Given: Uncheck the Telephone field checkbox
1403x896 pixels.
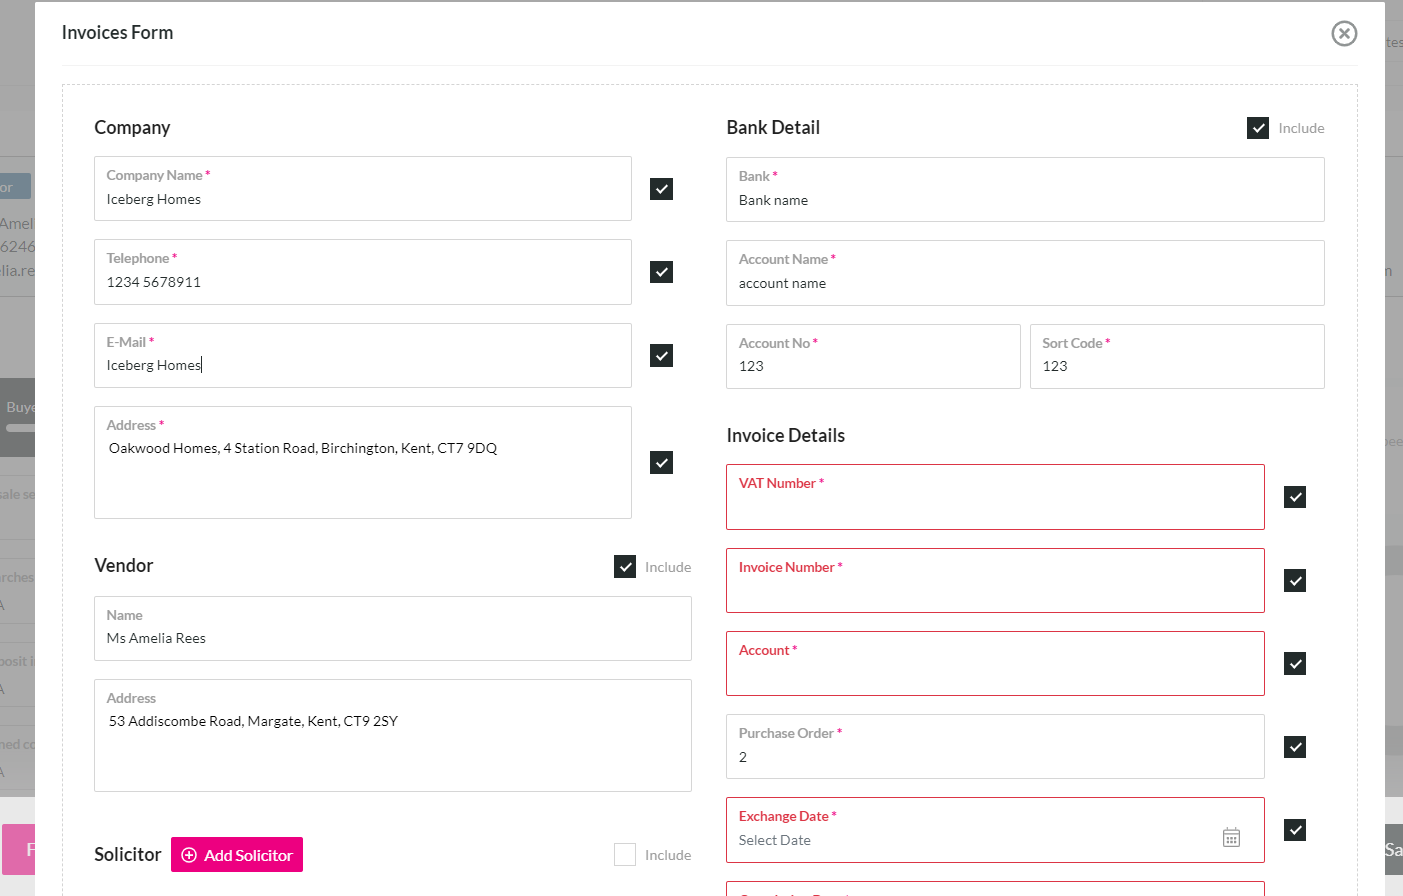Looking at the screenshot, I should (x=661, y=272).
